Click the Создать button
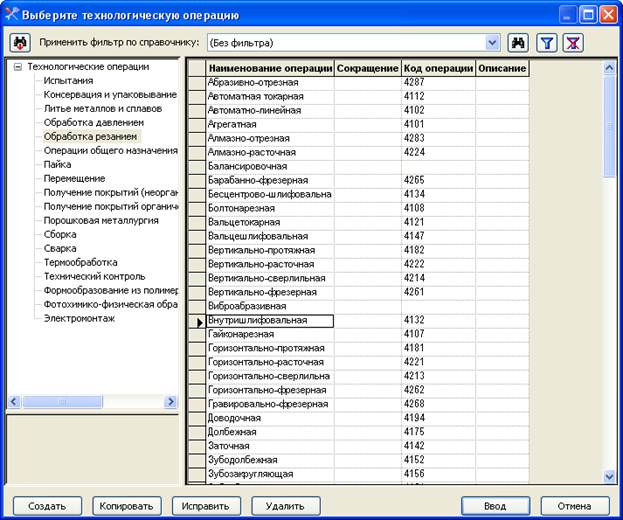 coord(47,506)
